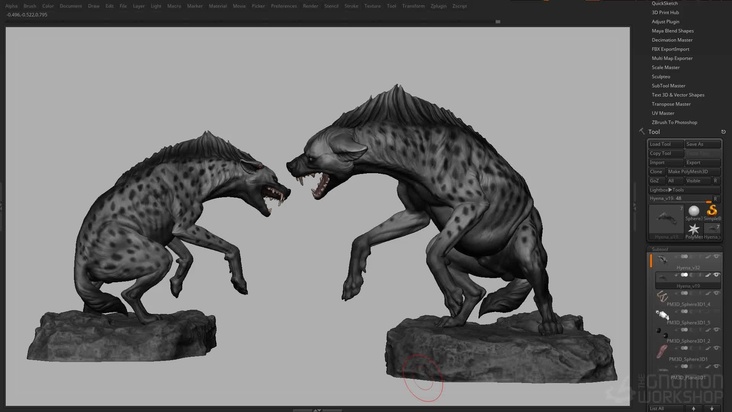Toggle visibility of PM3D_Sphere3D1_2 subtool
The height and width of the screenshot is (412, 732).
(717, 329)
